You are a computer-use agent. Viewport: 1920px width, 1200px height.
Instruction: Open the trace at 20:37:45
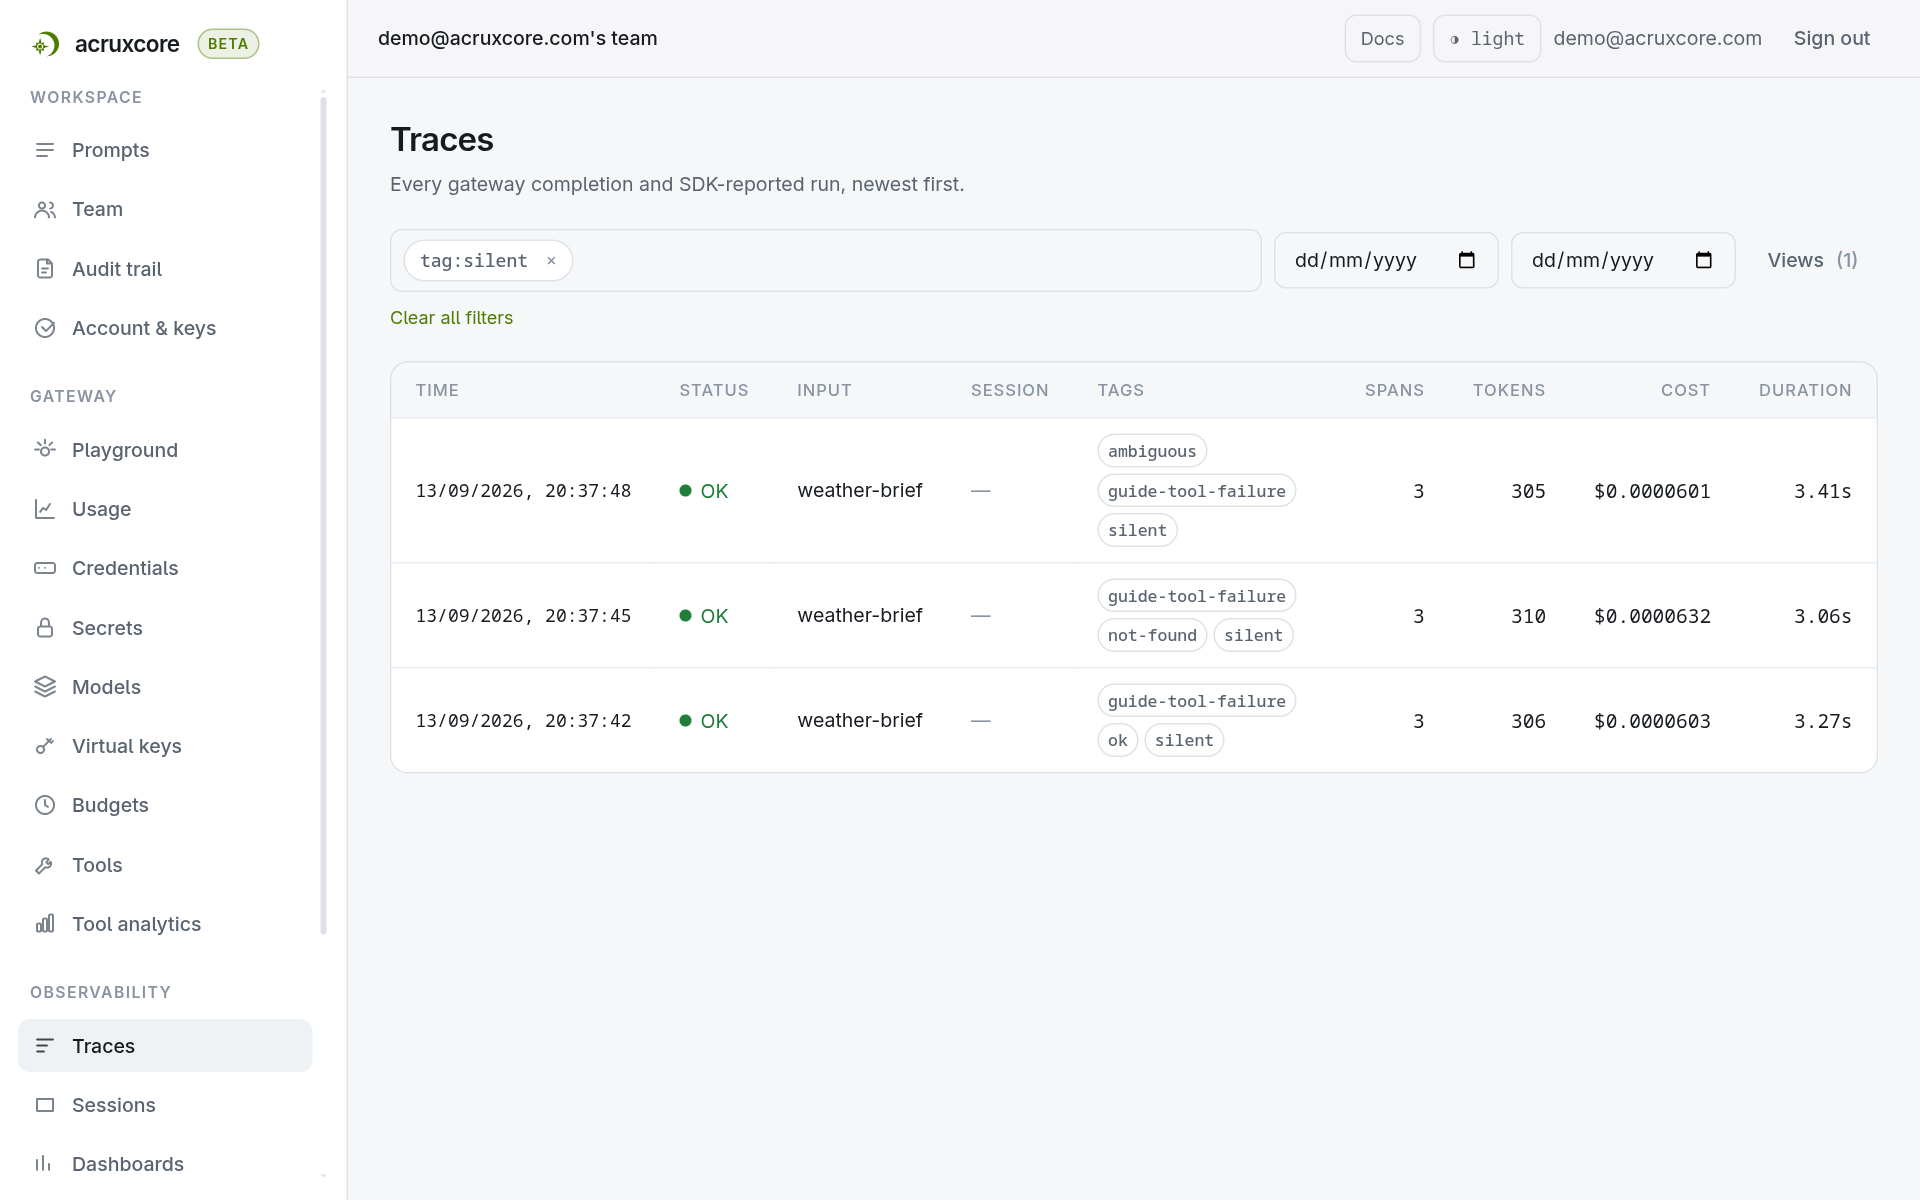click(1133, 616)
